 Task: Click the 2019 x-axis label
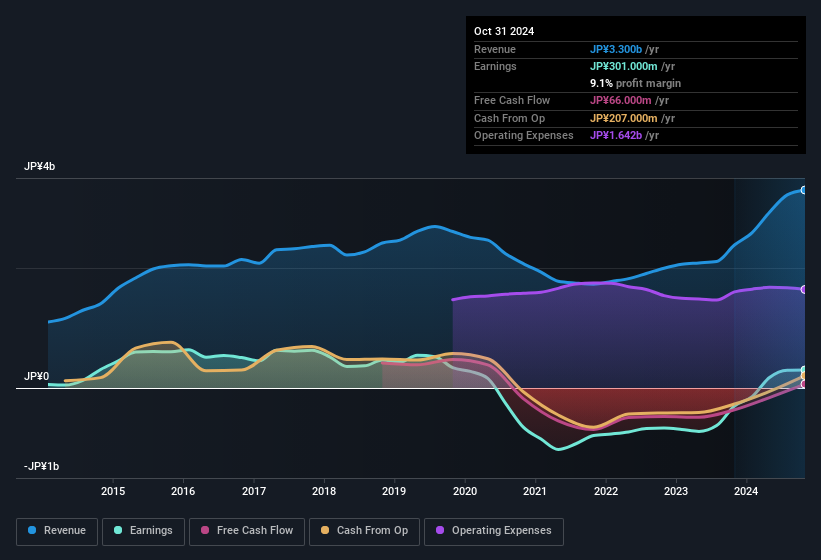pyautogui.click(x=394, y=491)
